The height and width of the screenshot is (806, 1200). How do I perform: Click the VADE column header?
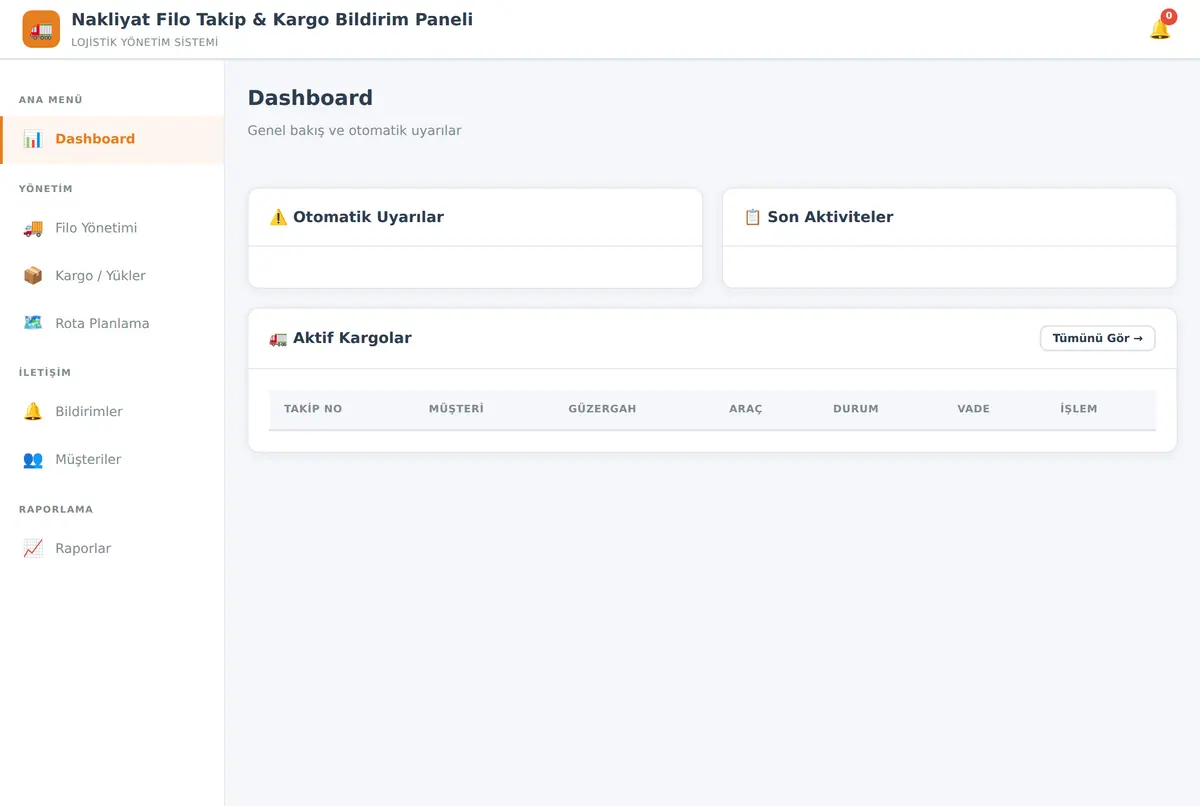click(x=973, y=409)
